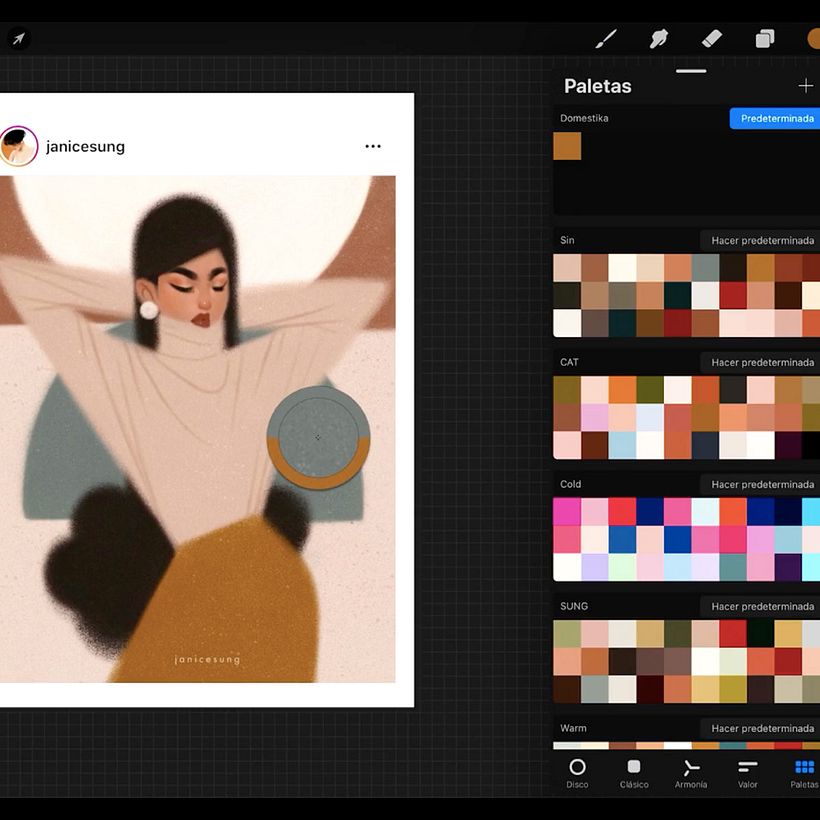Click the Warm palette name
820x820 pixels.
[573, 728]
